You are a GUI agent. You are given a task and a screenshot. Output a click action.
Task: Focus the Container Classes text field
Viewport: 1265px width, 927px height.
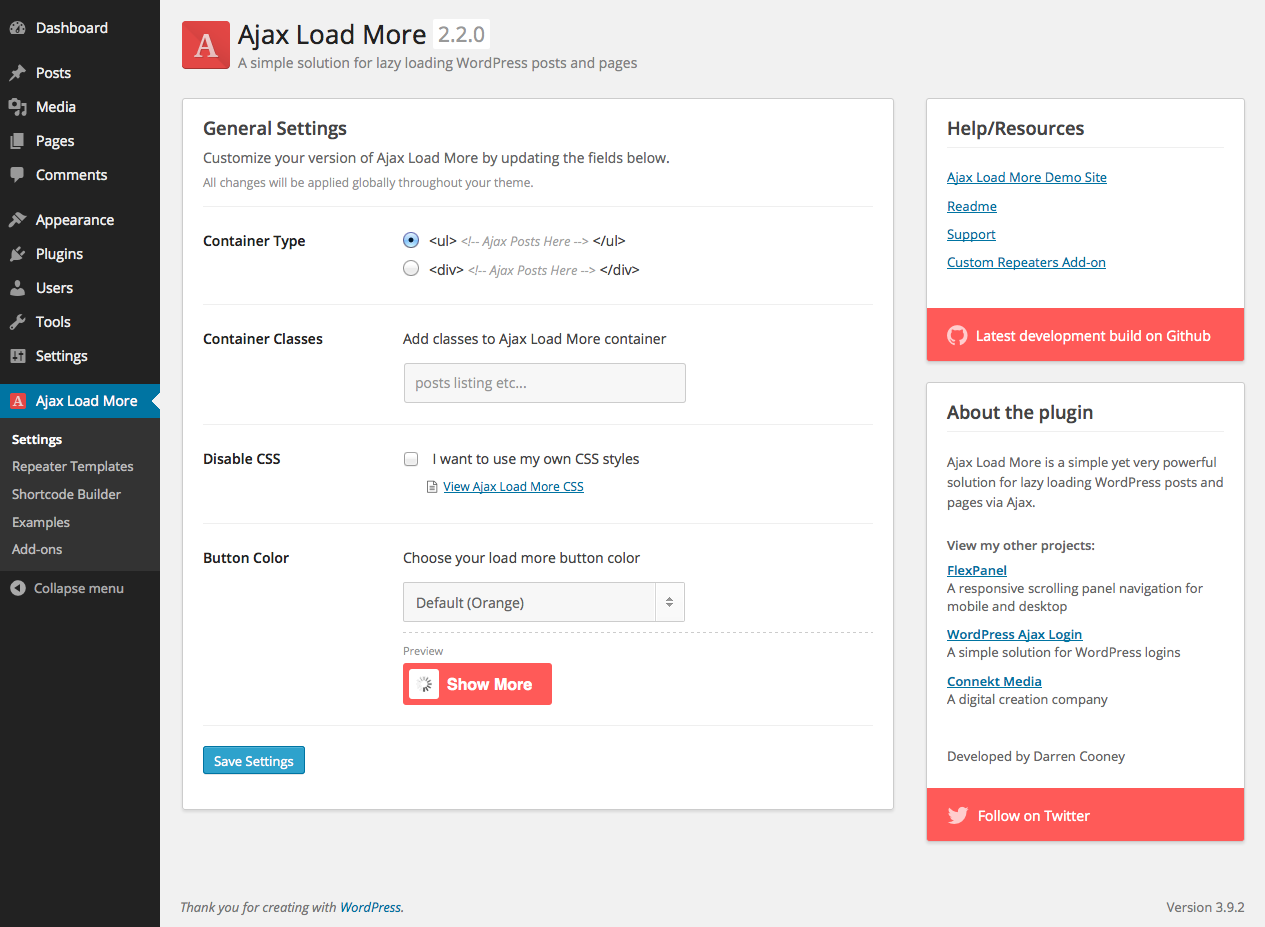pos(544,383)
